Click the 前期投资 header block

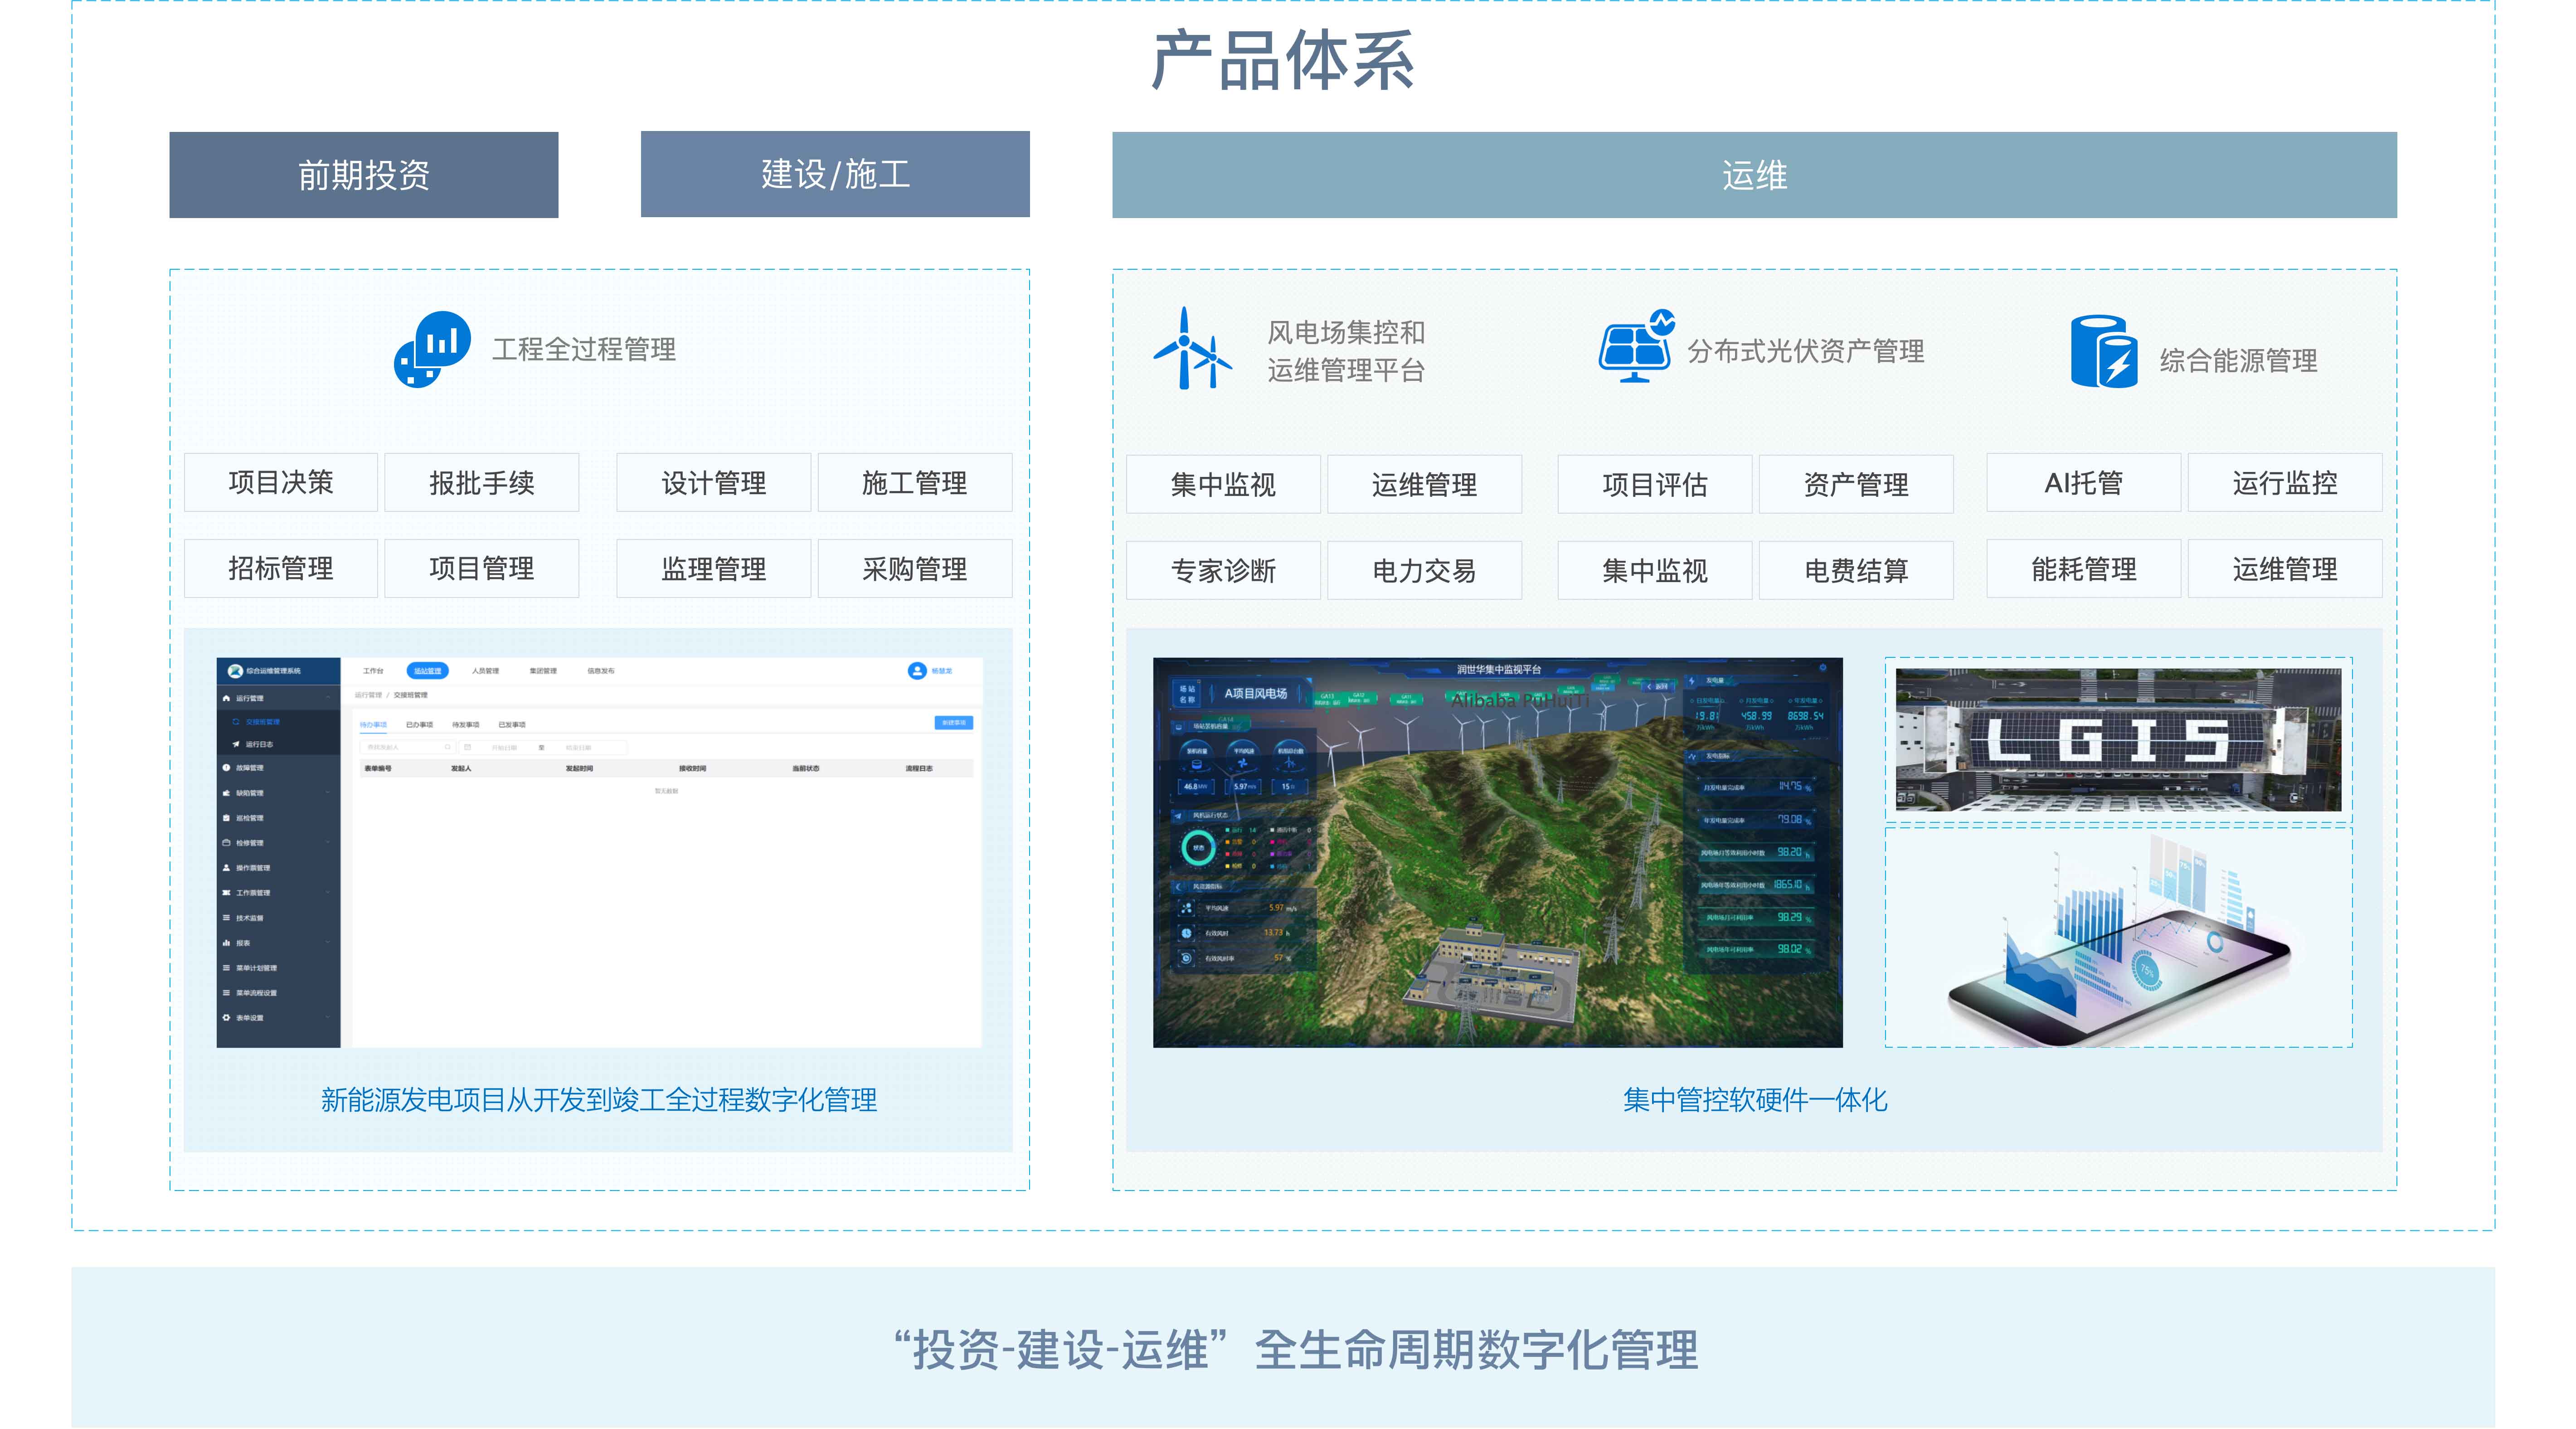(x=364, y=175)
